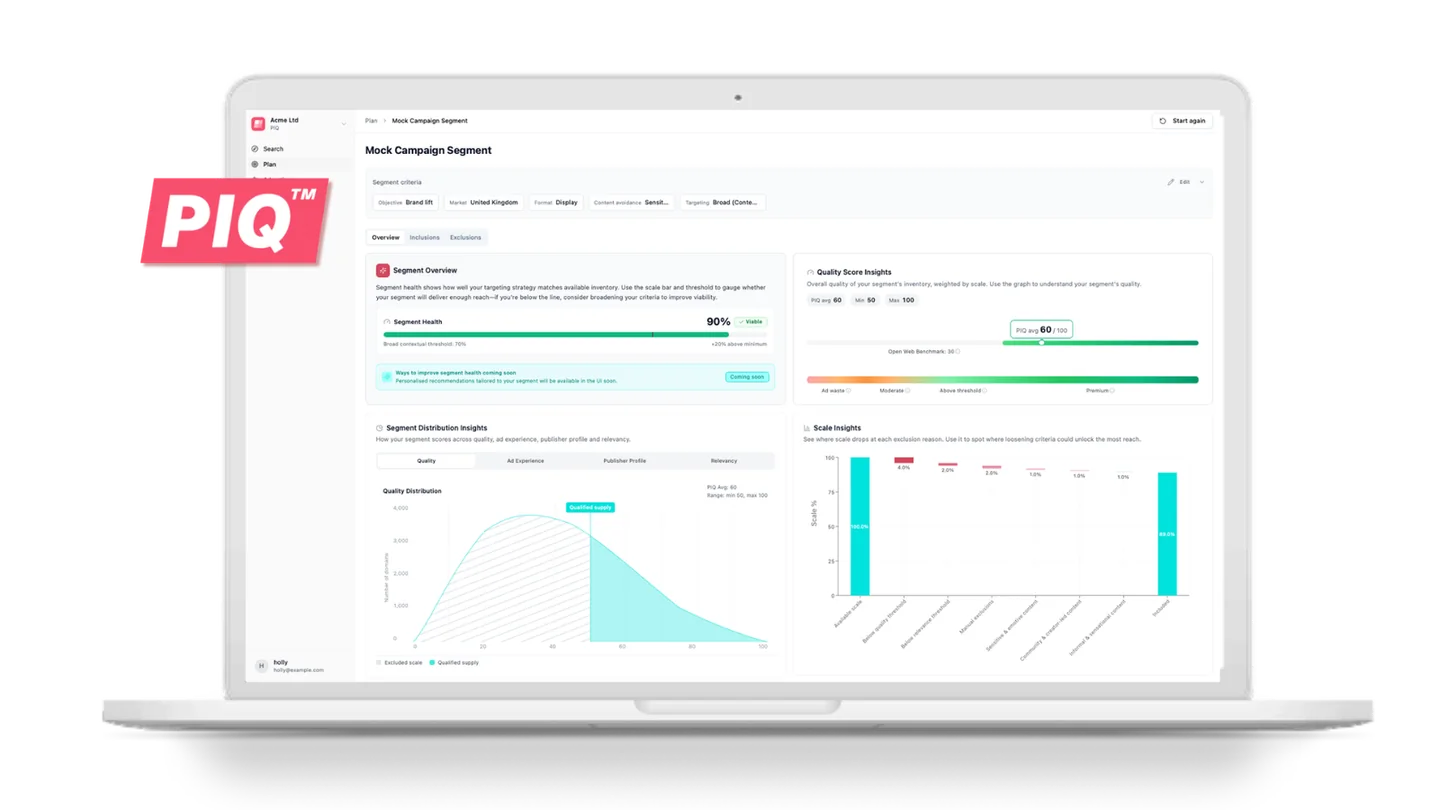The width and height of the screenshot is (1440, 810).
Task: Click info icon next to Premium
Action: coord(1111,391)
